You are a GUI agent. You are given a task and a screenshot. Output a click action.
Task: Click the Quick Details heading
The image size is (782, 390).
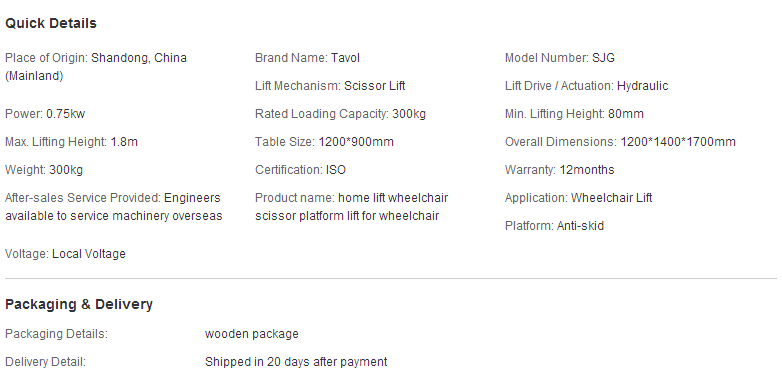(51, 23)
